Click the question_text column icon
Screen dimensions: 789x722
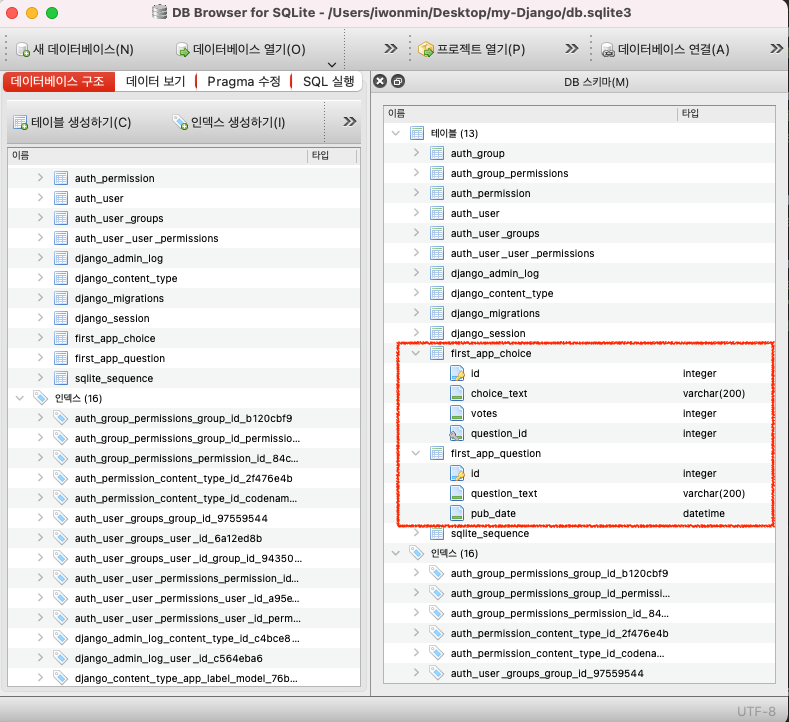[x=457, y=494]
